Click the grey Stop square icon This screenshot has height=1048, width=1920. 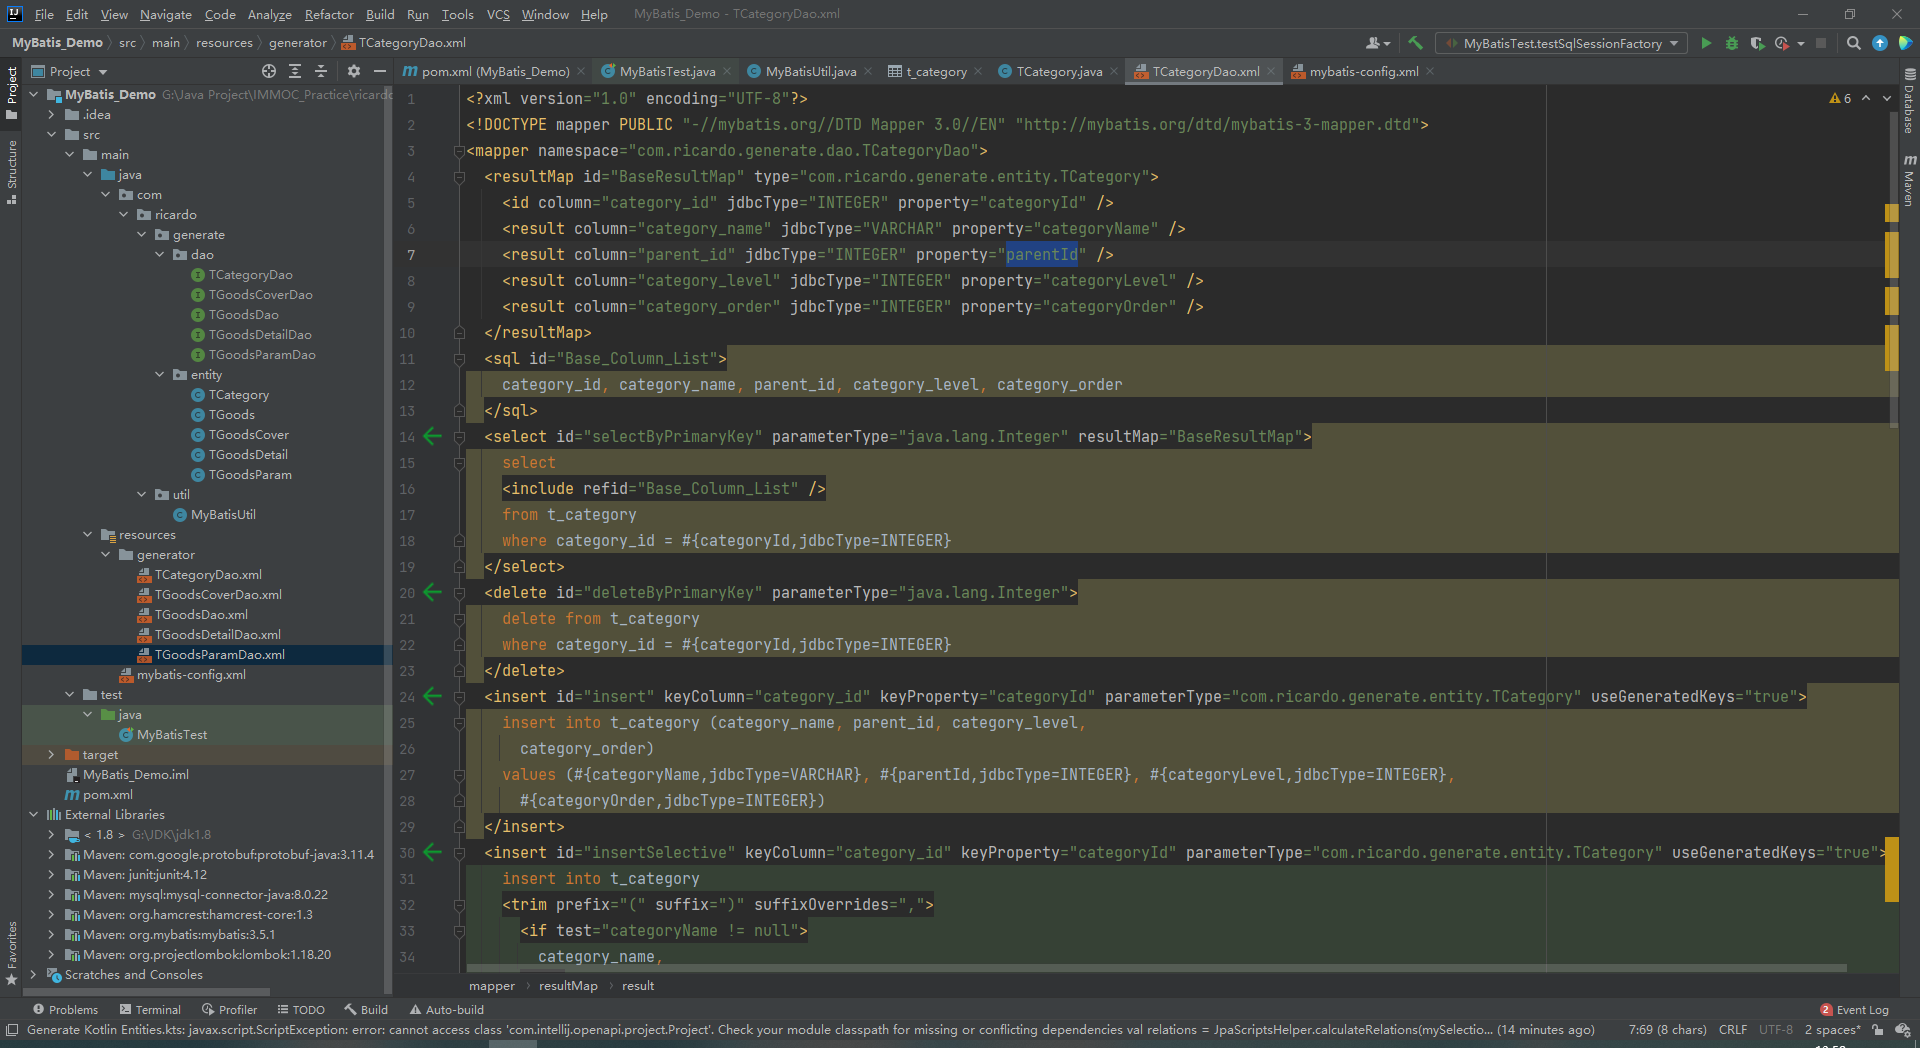tap(1821, 43)
